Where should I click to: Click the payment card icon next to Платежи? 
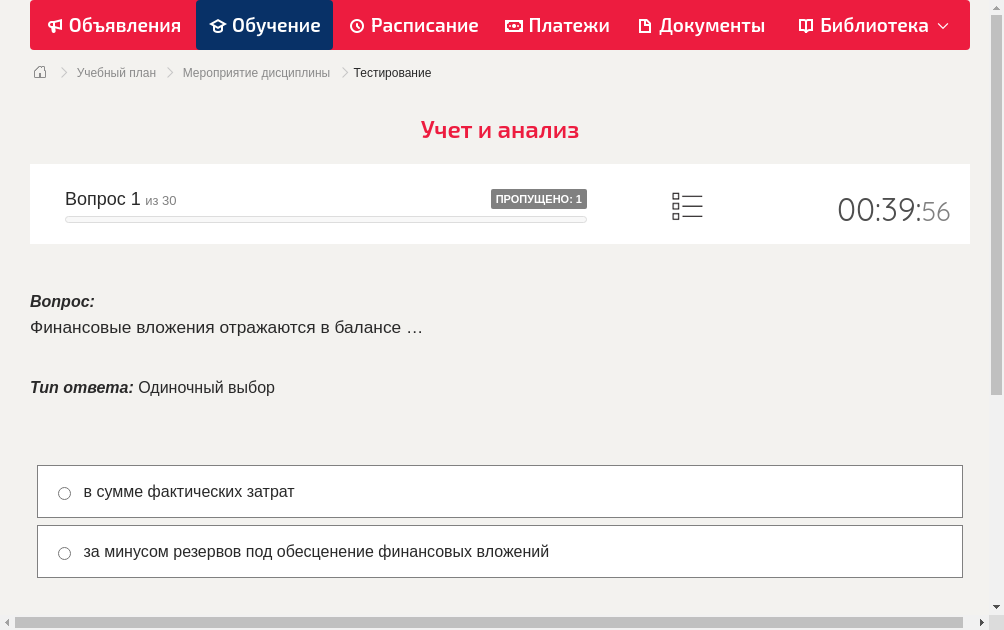coord(514,25)
